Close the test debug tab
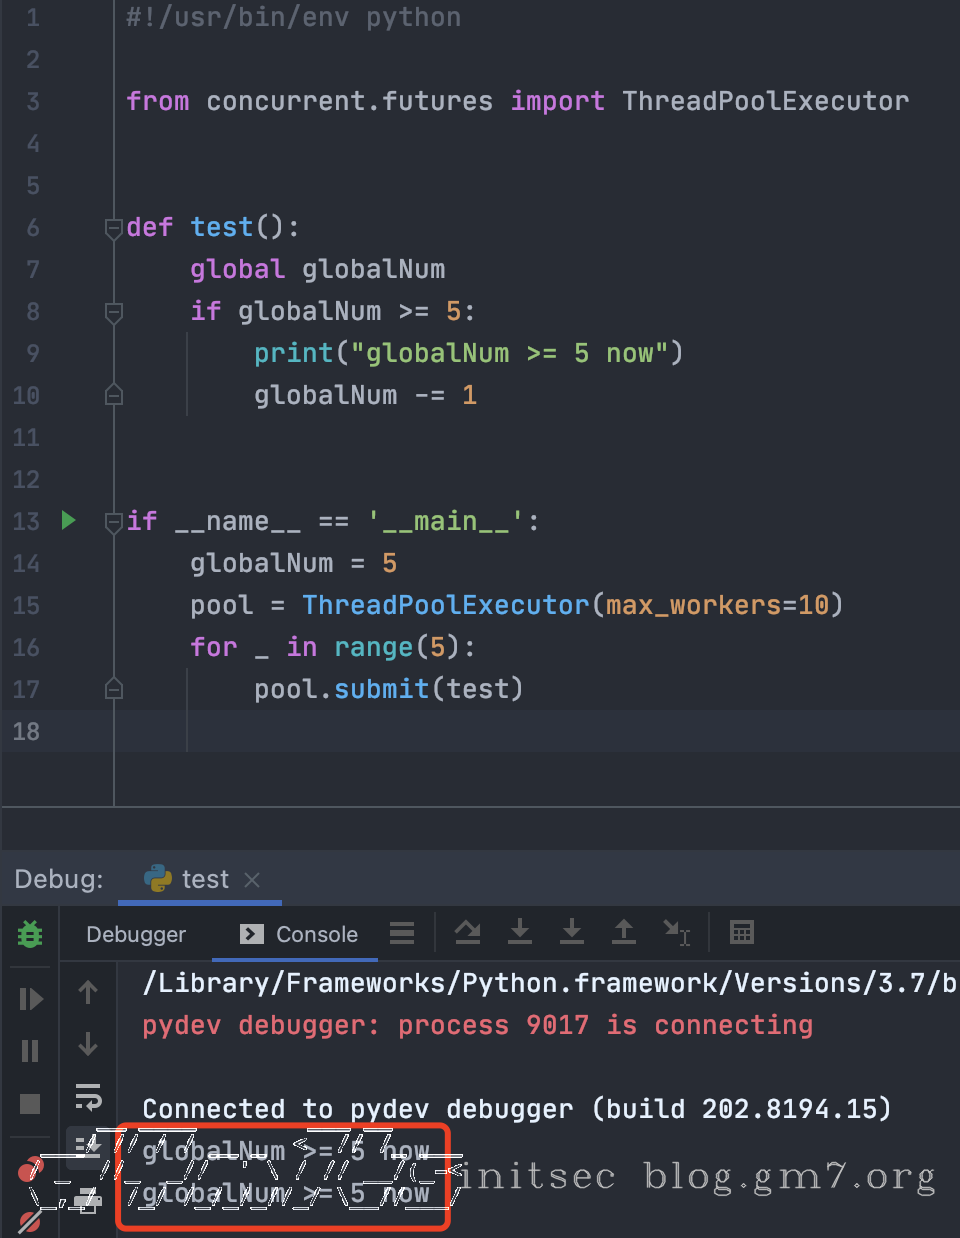The width and height of the screenshot is (960, 1238). pos(252,879)
